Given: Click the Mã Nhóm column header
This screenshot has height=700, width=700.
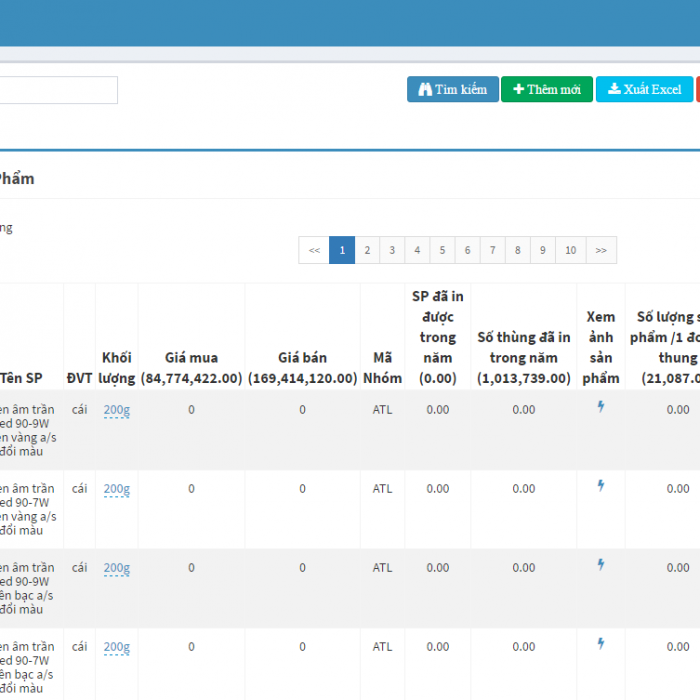Looking at the screenshot, I should [x=382, y=368].
